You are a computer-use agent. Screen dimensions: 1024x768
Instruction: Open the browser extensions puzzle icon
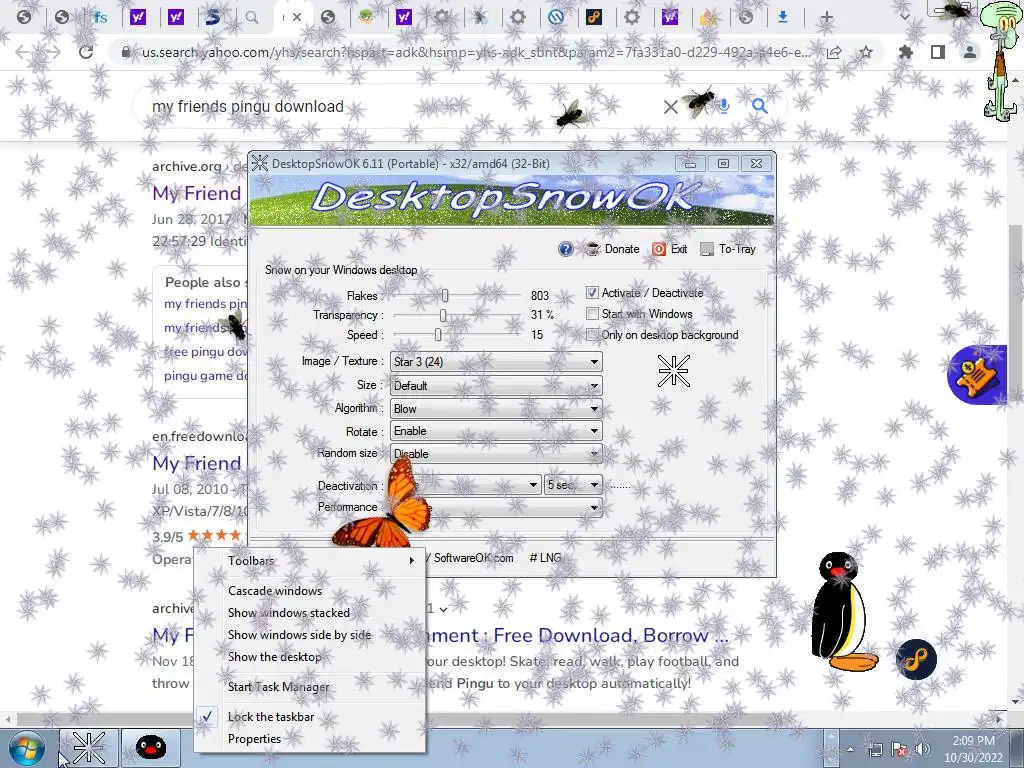tap(905, 52)
